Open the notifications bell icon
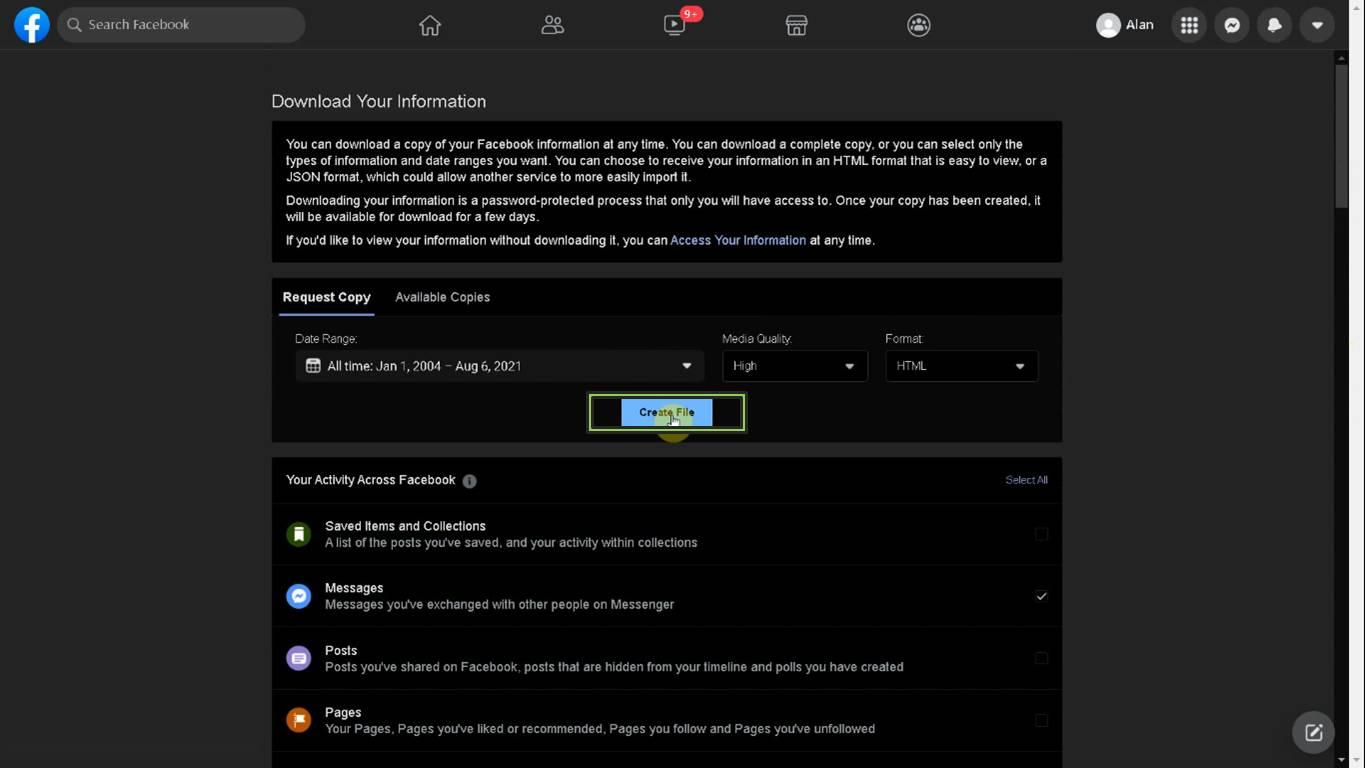1365x768 pixels. (1275, 25)
